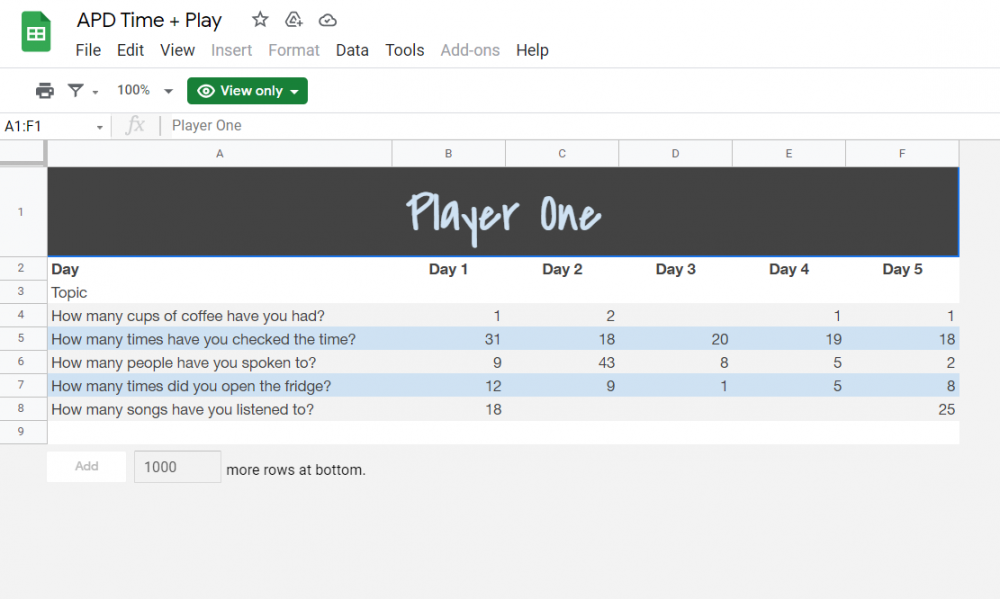Open the Data menu
The image size is (1000, 599).
click(352, 50)
